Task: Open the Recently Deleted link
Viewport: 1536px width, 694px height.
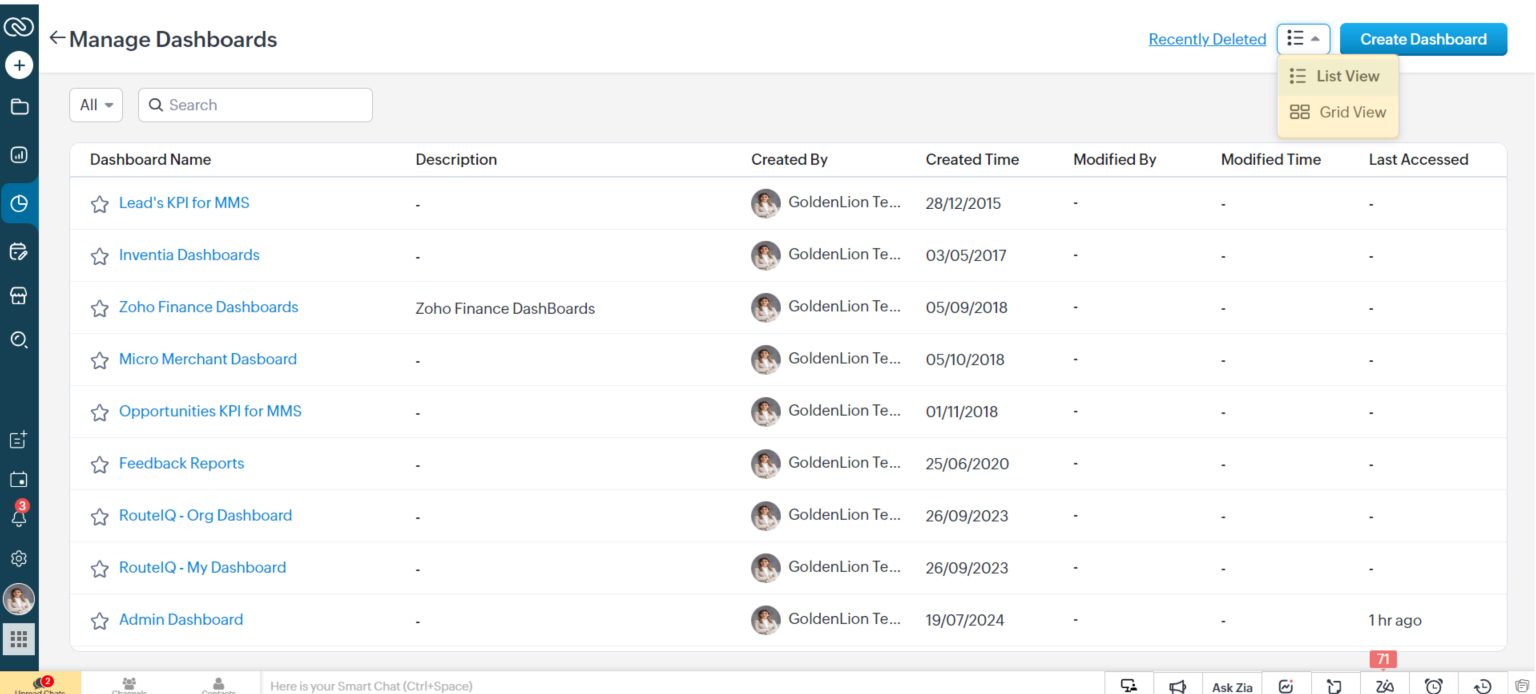Action: click(x=1207, y=39)
